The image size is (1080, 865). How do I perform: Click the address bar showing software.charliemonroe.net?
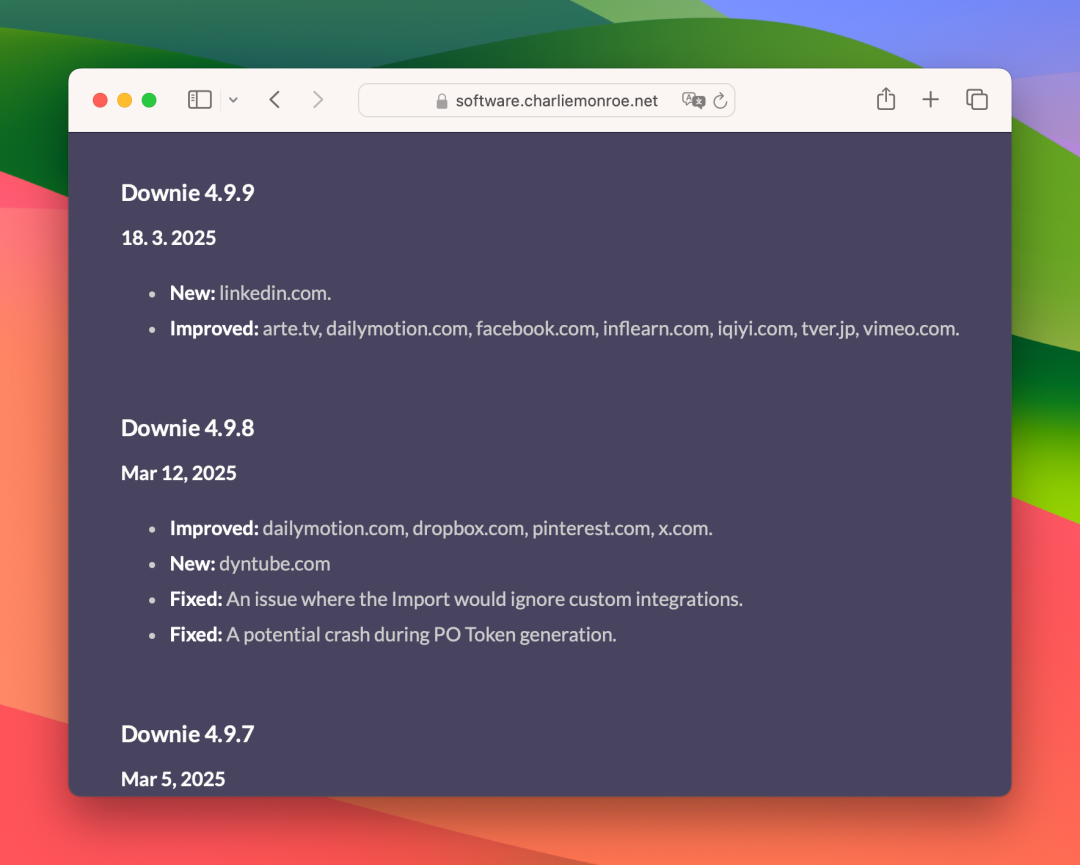point(546,101)
